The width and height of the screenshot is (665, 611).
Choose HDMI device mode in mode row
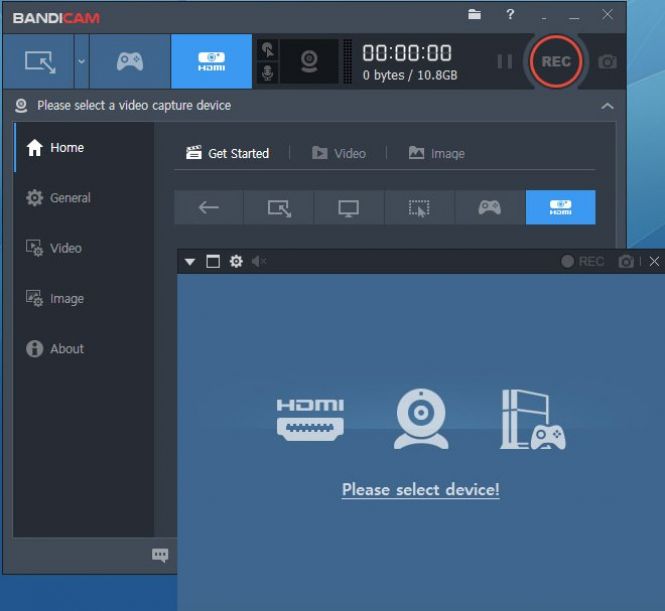(561, 208)
